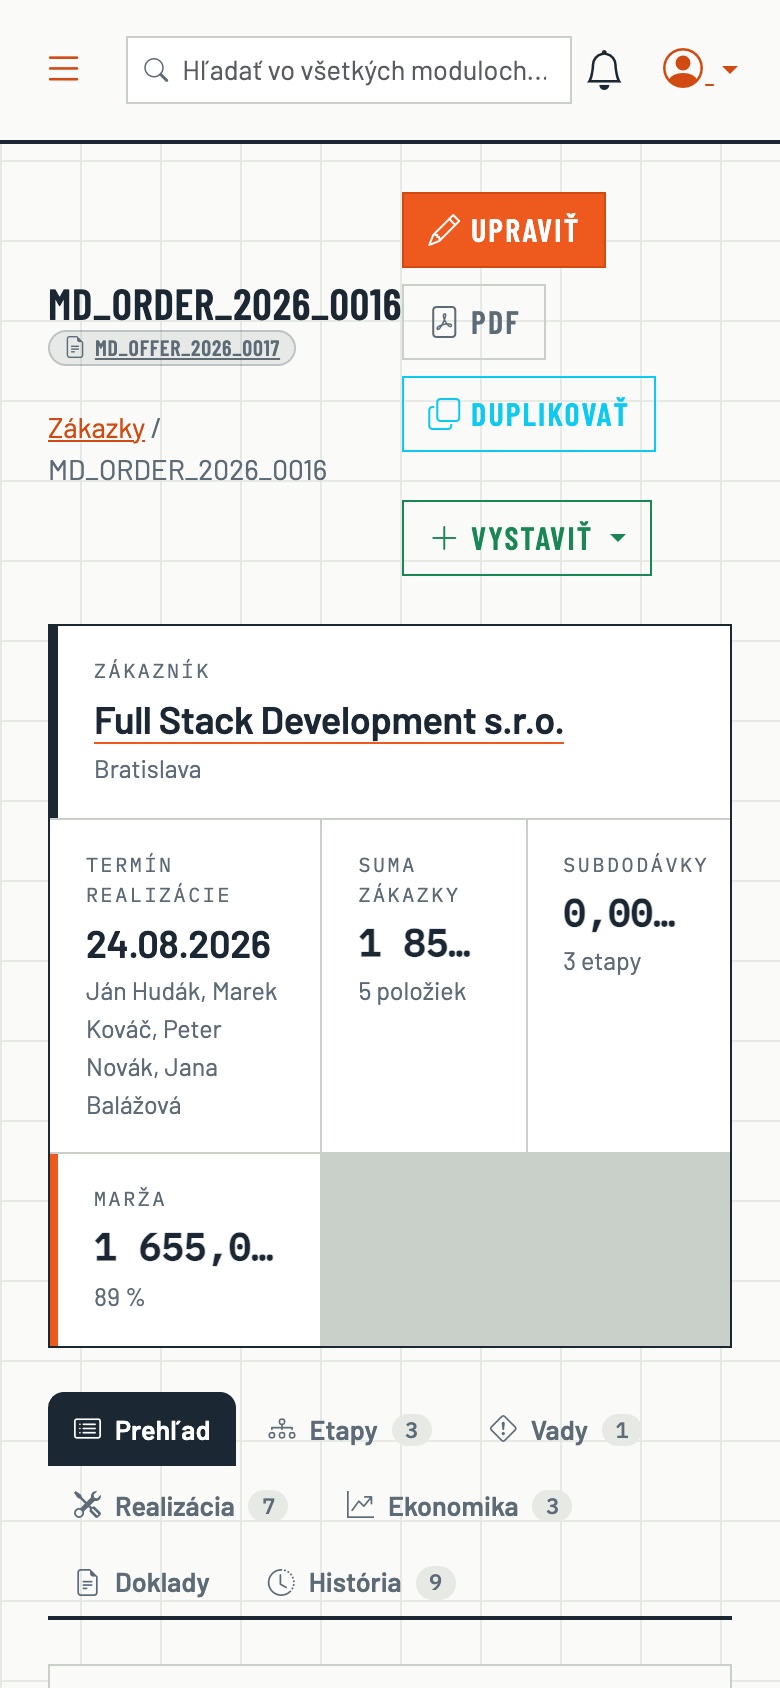
Task: Open the Doklady tab
Action: (x=143, y=1582)
